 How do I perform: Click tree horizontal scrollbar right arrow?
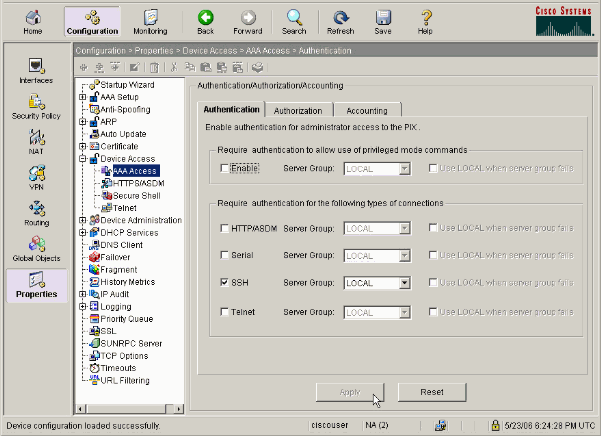178,409
